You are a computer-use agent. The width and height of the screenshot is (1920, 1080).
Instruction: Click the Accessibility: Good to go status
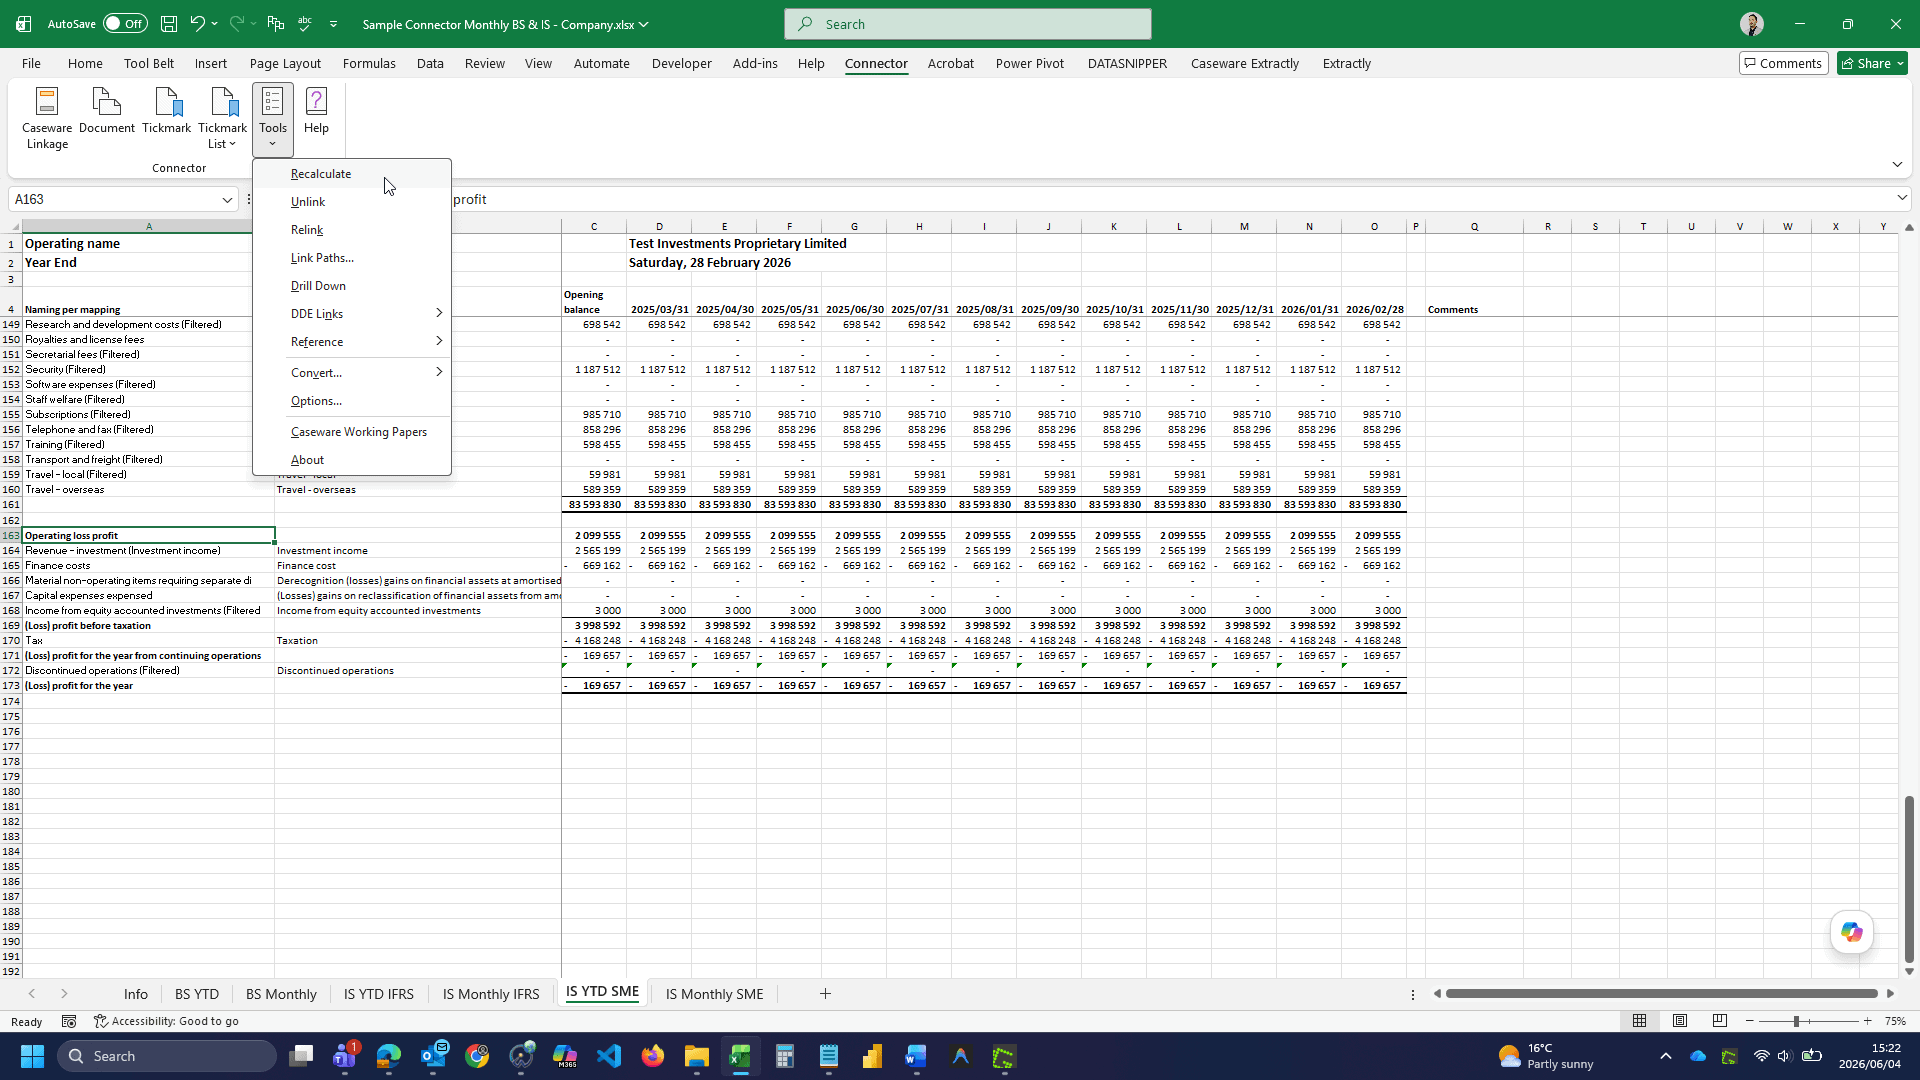coord(167,1021)
